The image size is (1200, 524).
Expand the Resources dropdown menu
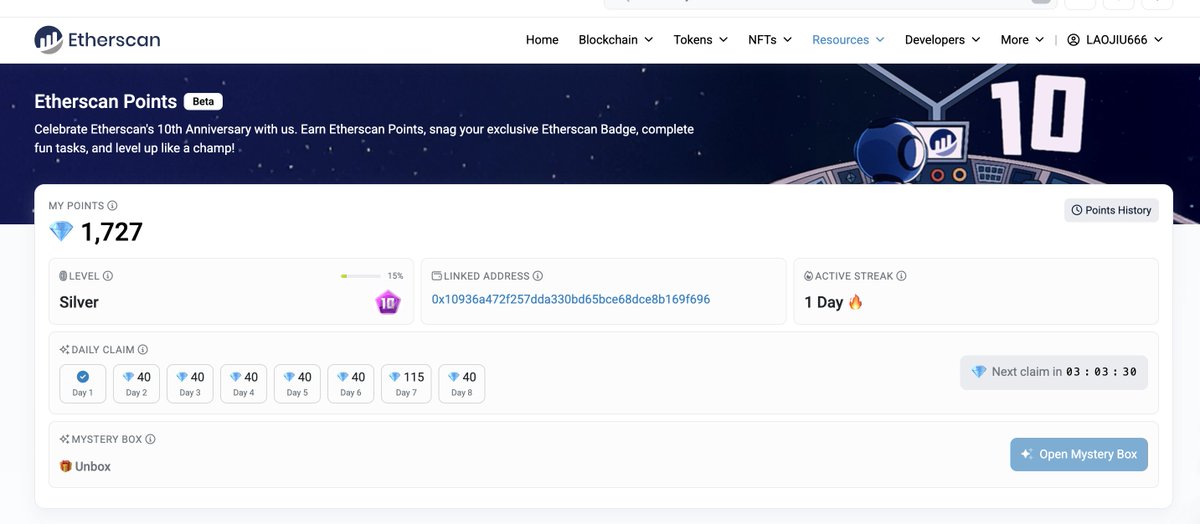click(x=848, y=40)
